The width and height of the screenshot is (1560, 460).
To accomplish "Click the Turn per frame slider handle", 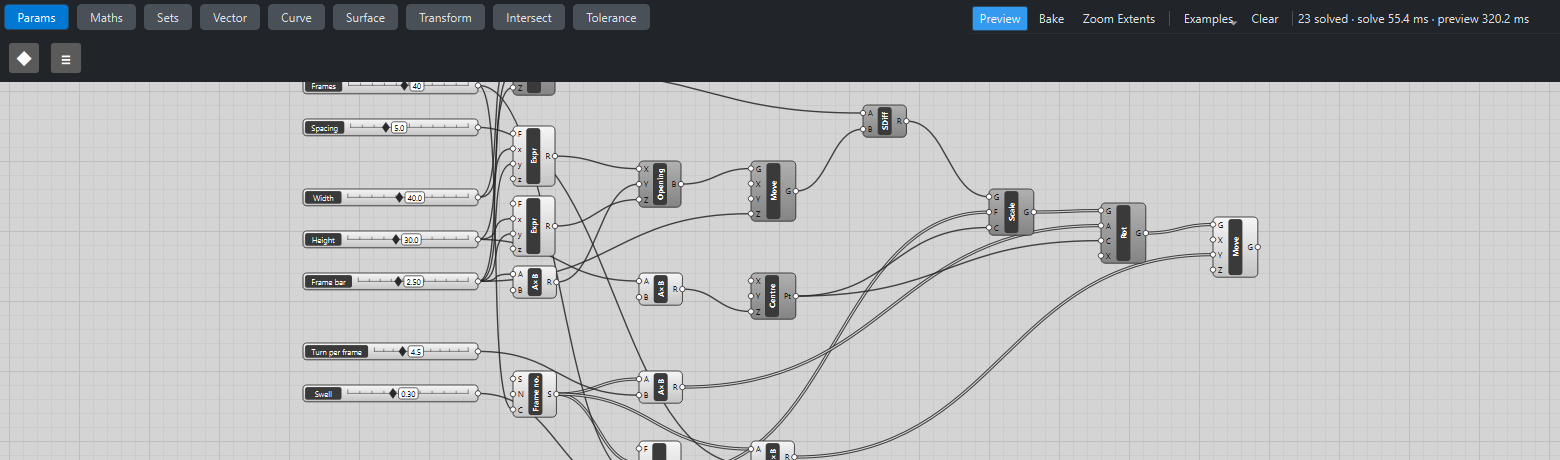I will pyautogui.click(x=403, y=352).
